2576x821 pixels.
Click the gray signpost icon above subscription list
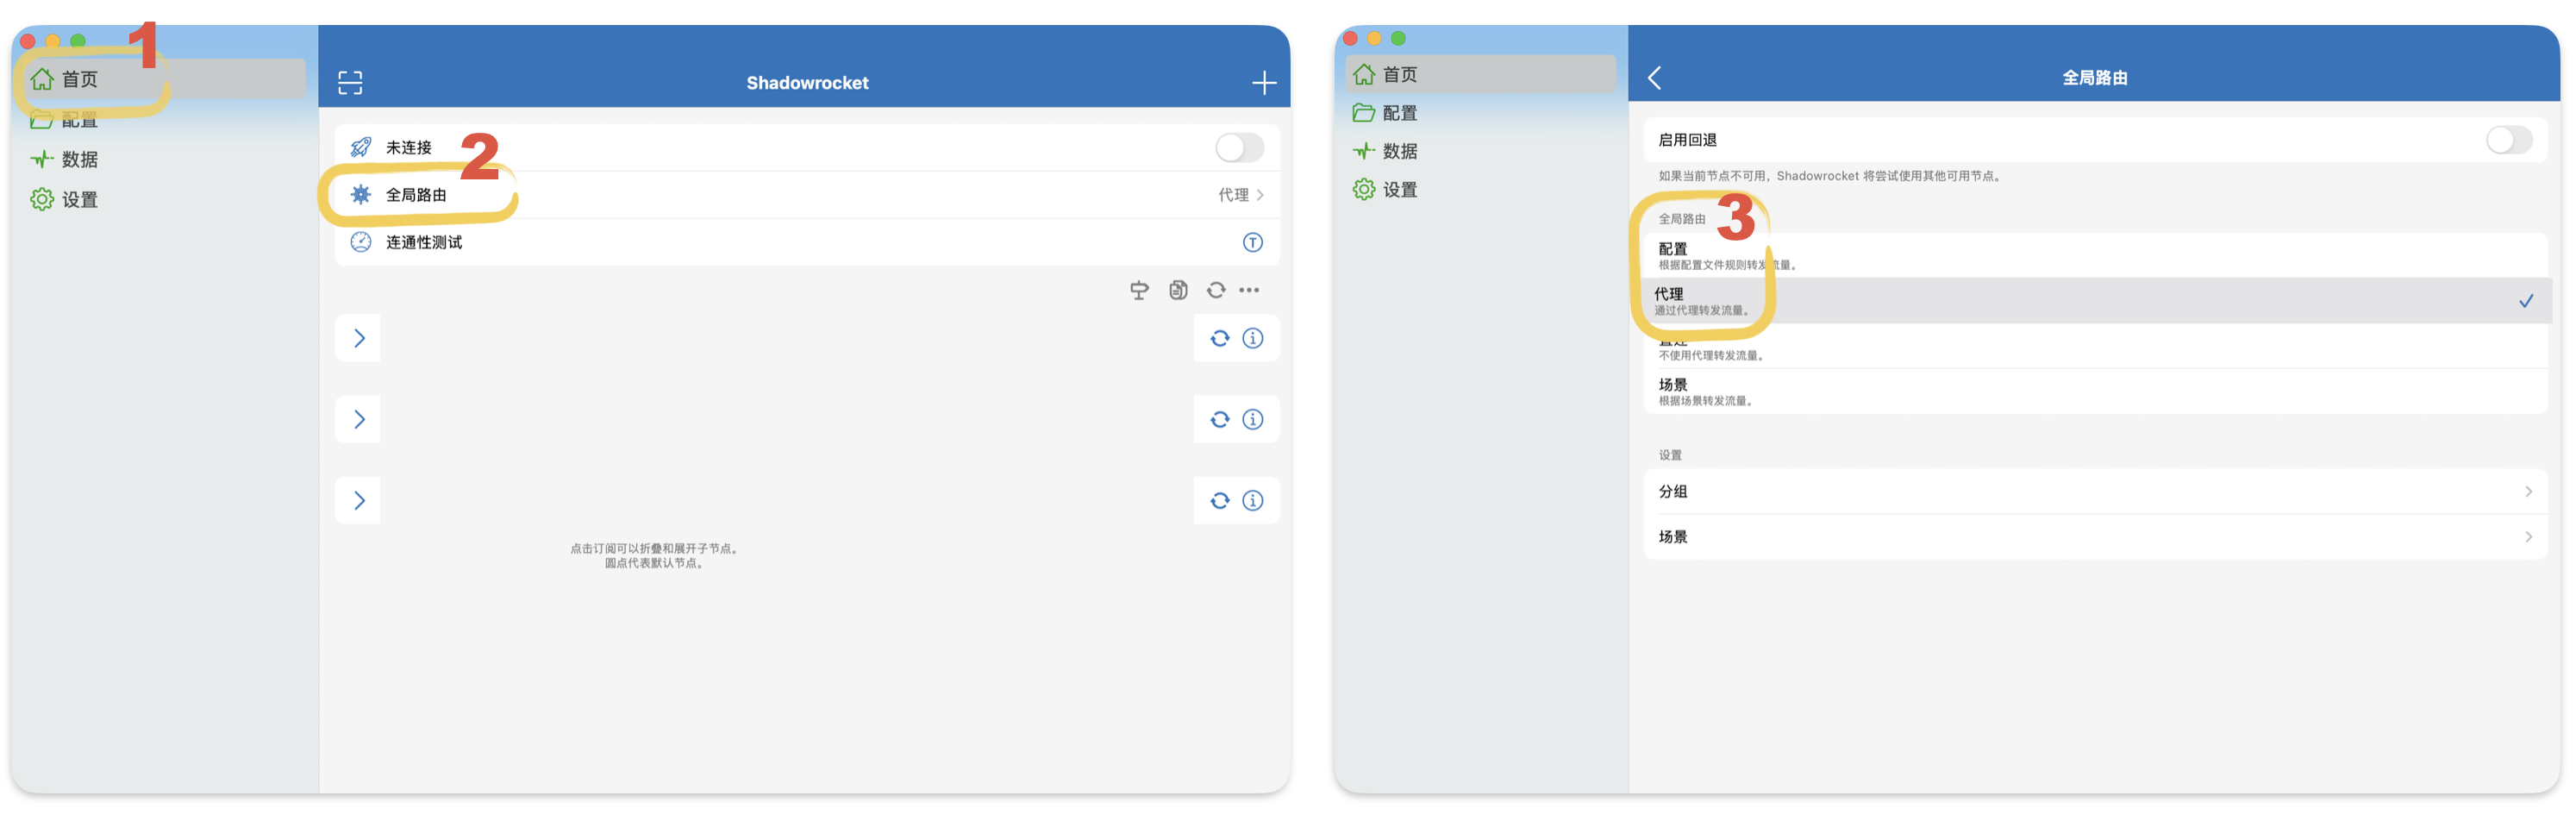(x=1139, y=290)
